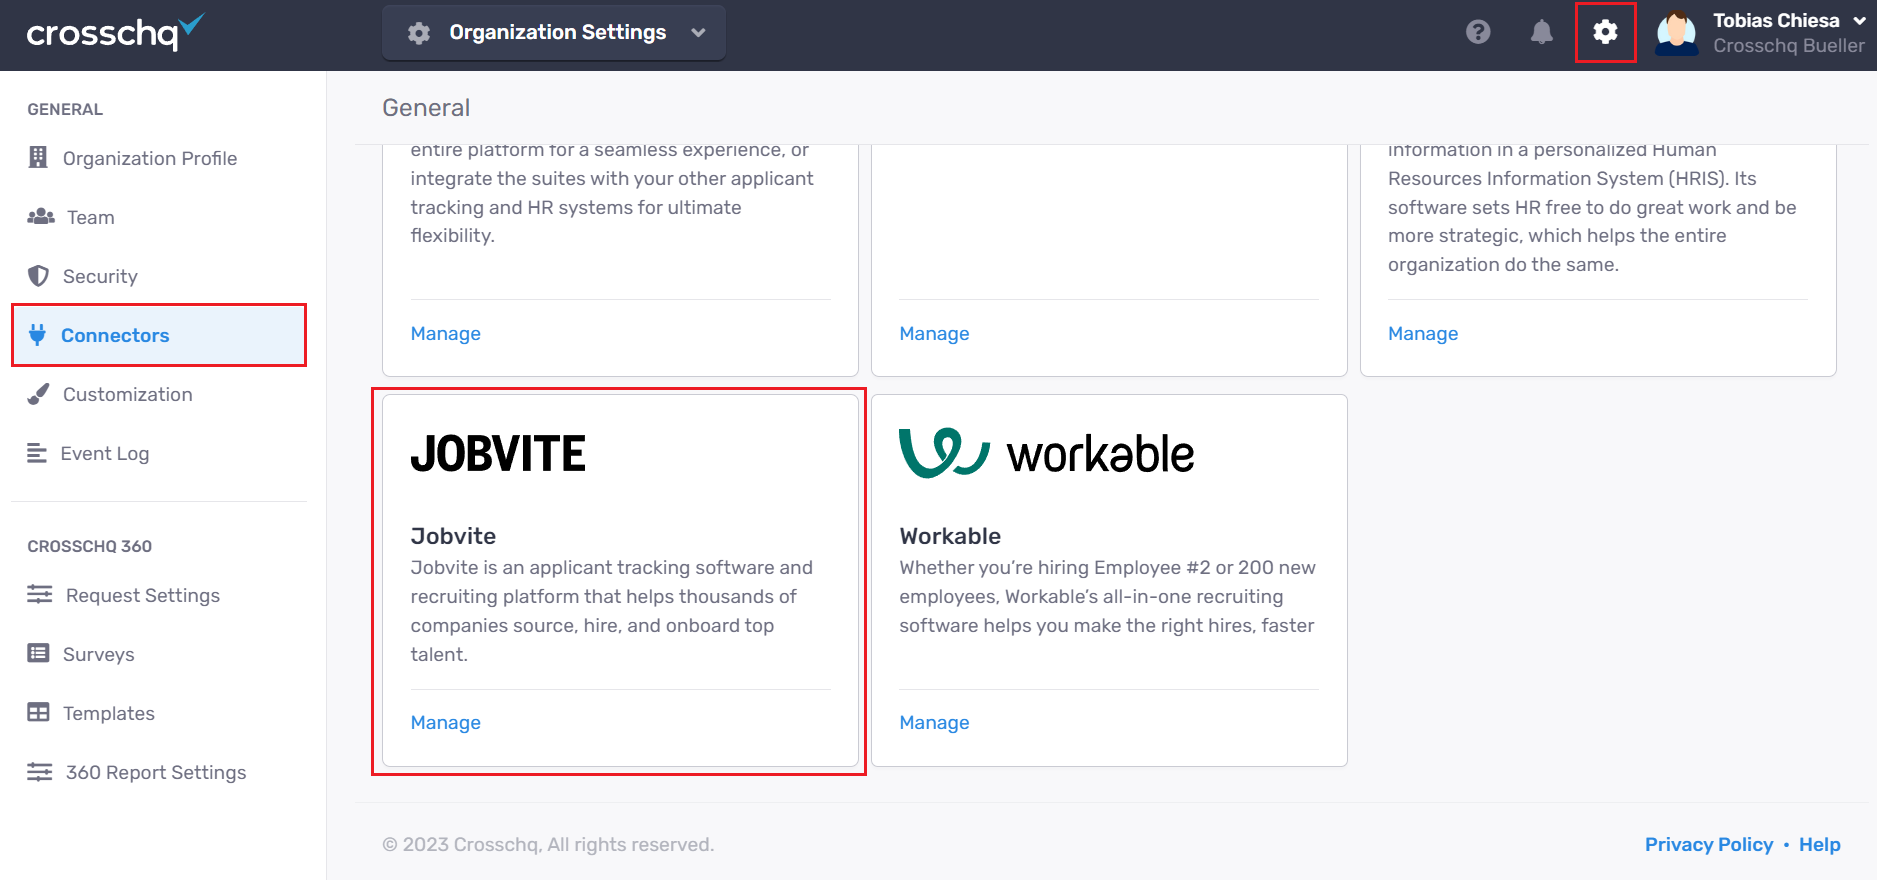1877x880 pixels.
Task: Click the shield icon next to Security
Action: (38, 275)
